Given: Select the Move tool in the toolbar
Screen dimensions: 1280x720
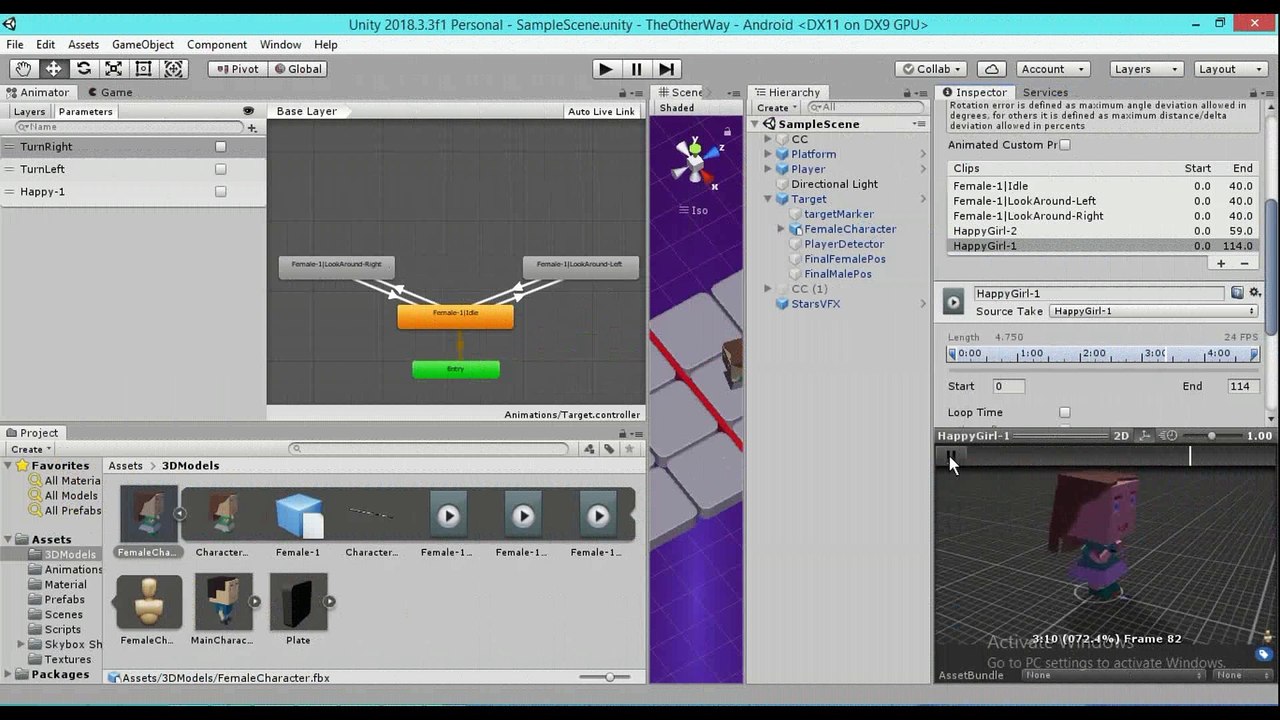Looking at the screenshot, I should click(53, 69).
